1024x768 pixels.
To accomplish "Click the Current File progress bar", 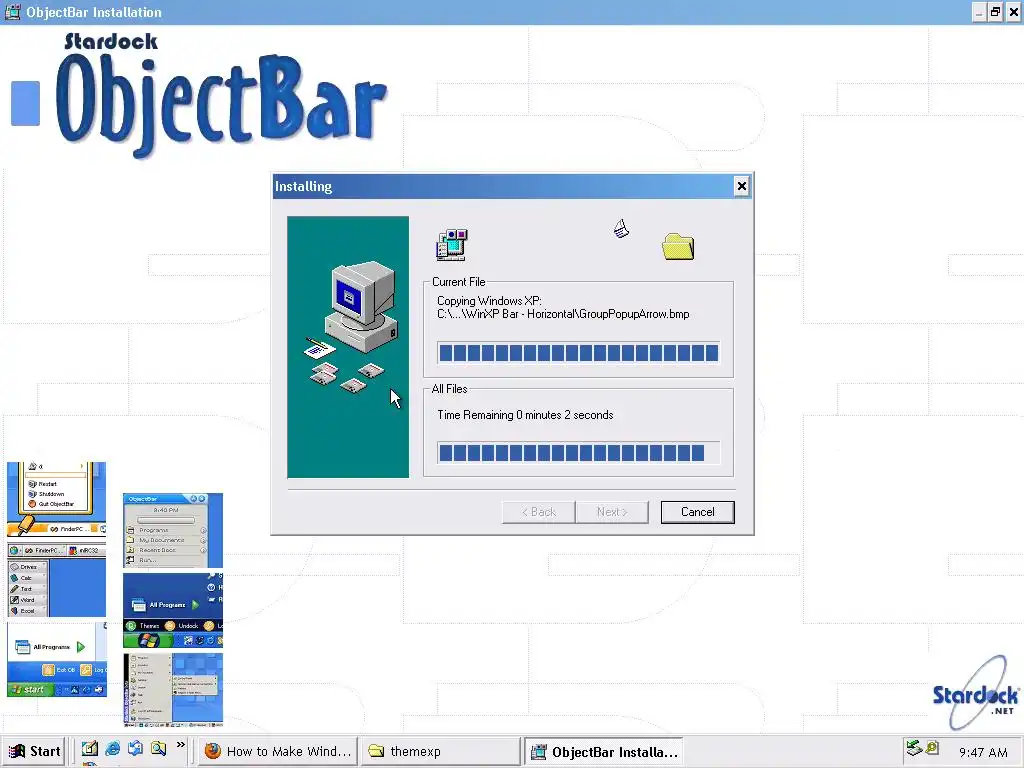I will [579, 353].
